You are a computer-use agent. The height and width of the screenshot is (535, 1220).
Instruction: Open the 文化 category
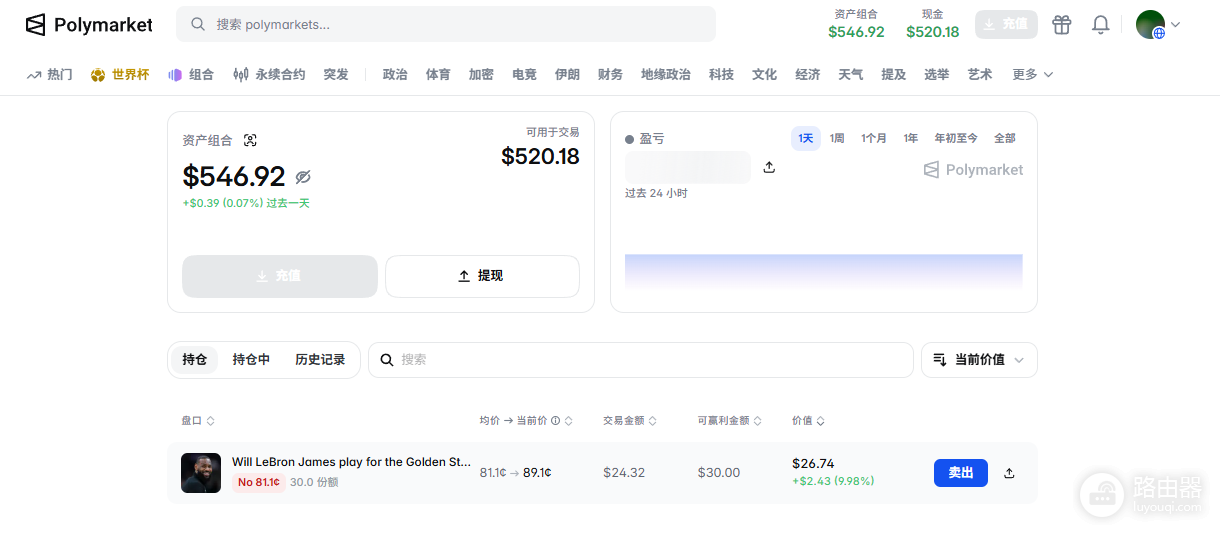tap(764, 74)
